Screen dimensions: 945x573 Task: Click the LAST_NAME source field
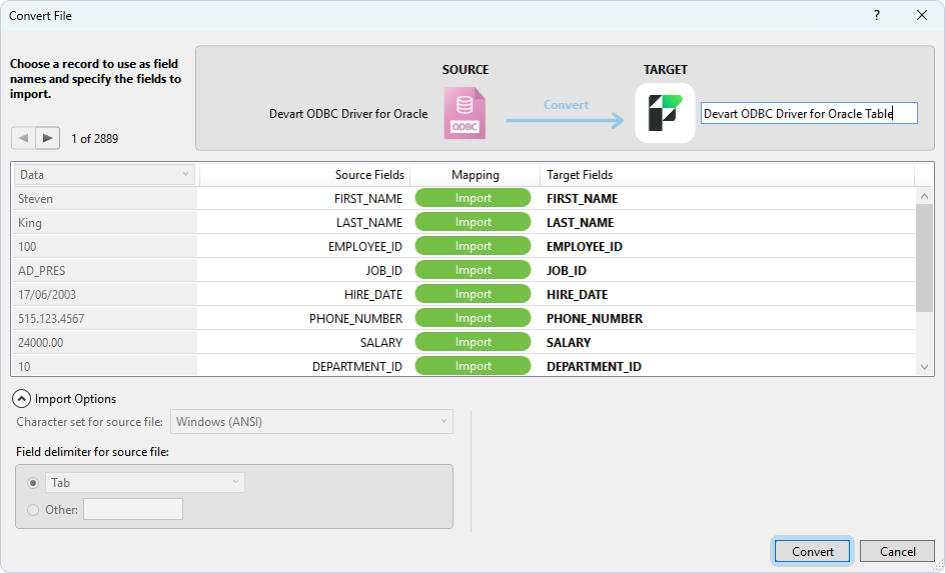(x=369, y=223)
